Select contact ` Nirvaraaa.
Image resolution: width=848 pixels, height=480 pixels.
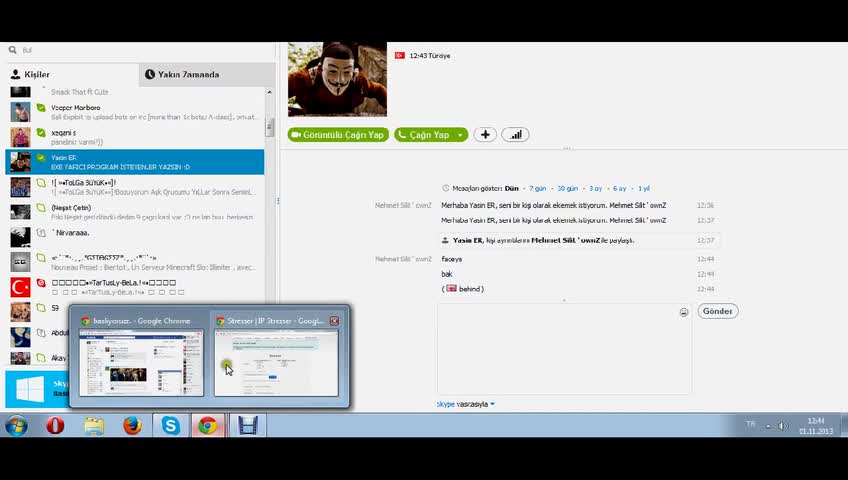135,237
